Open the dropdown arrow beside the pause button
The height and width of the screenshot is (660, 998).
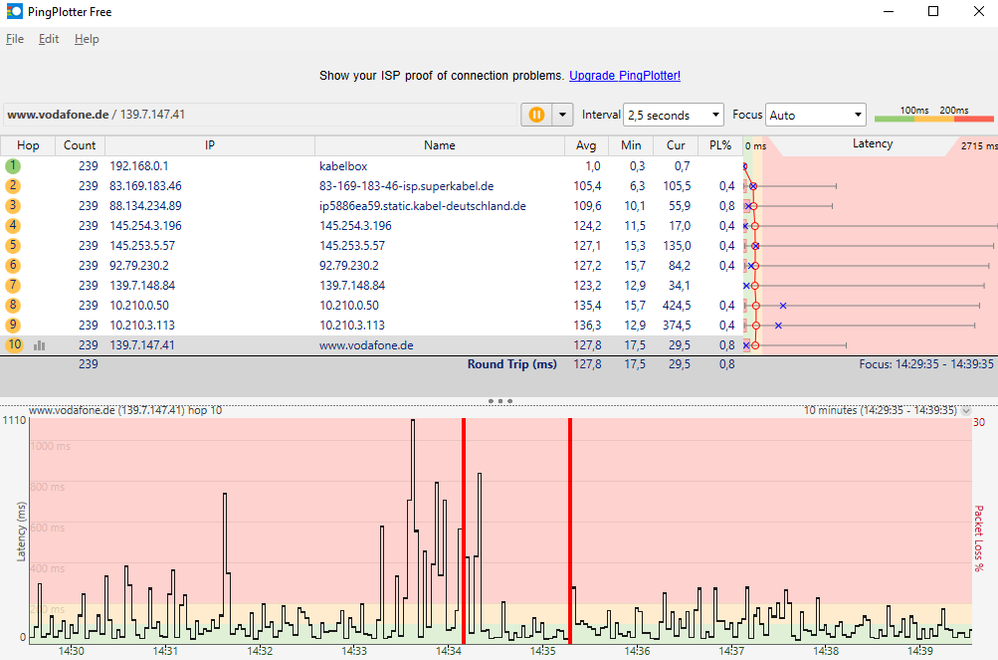[562, 115]
